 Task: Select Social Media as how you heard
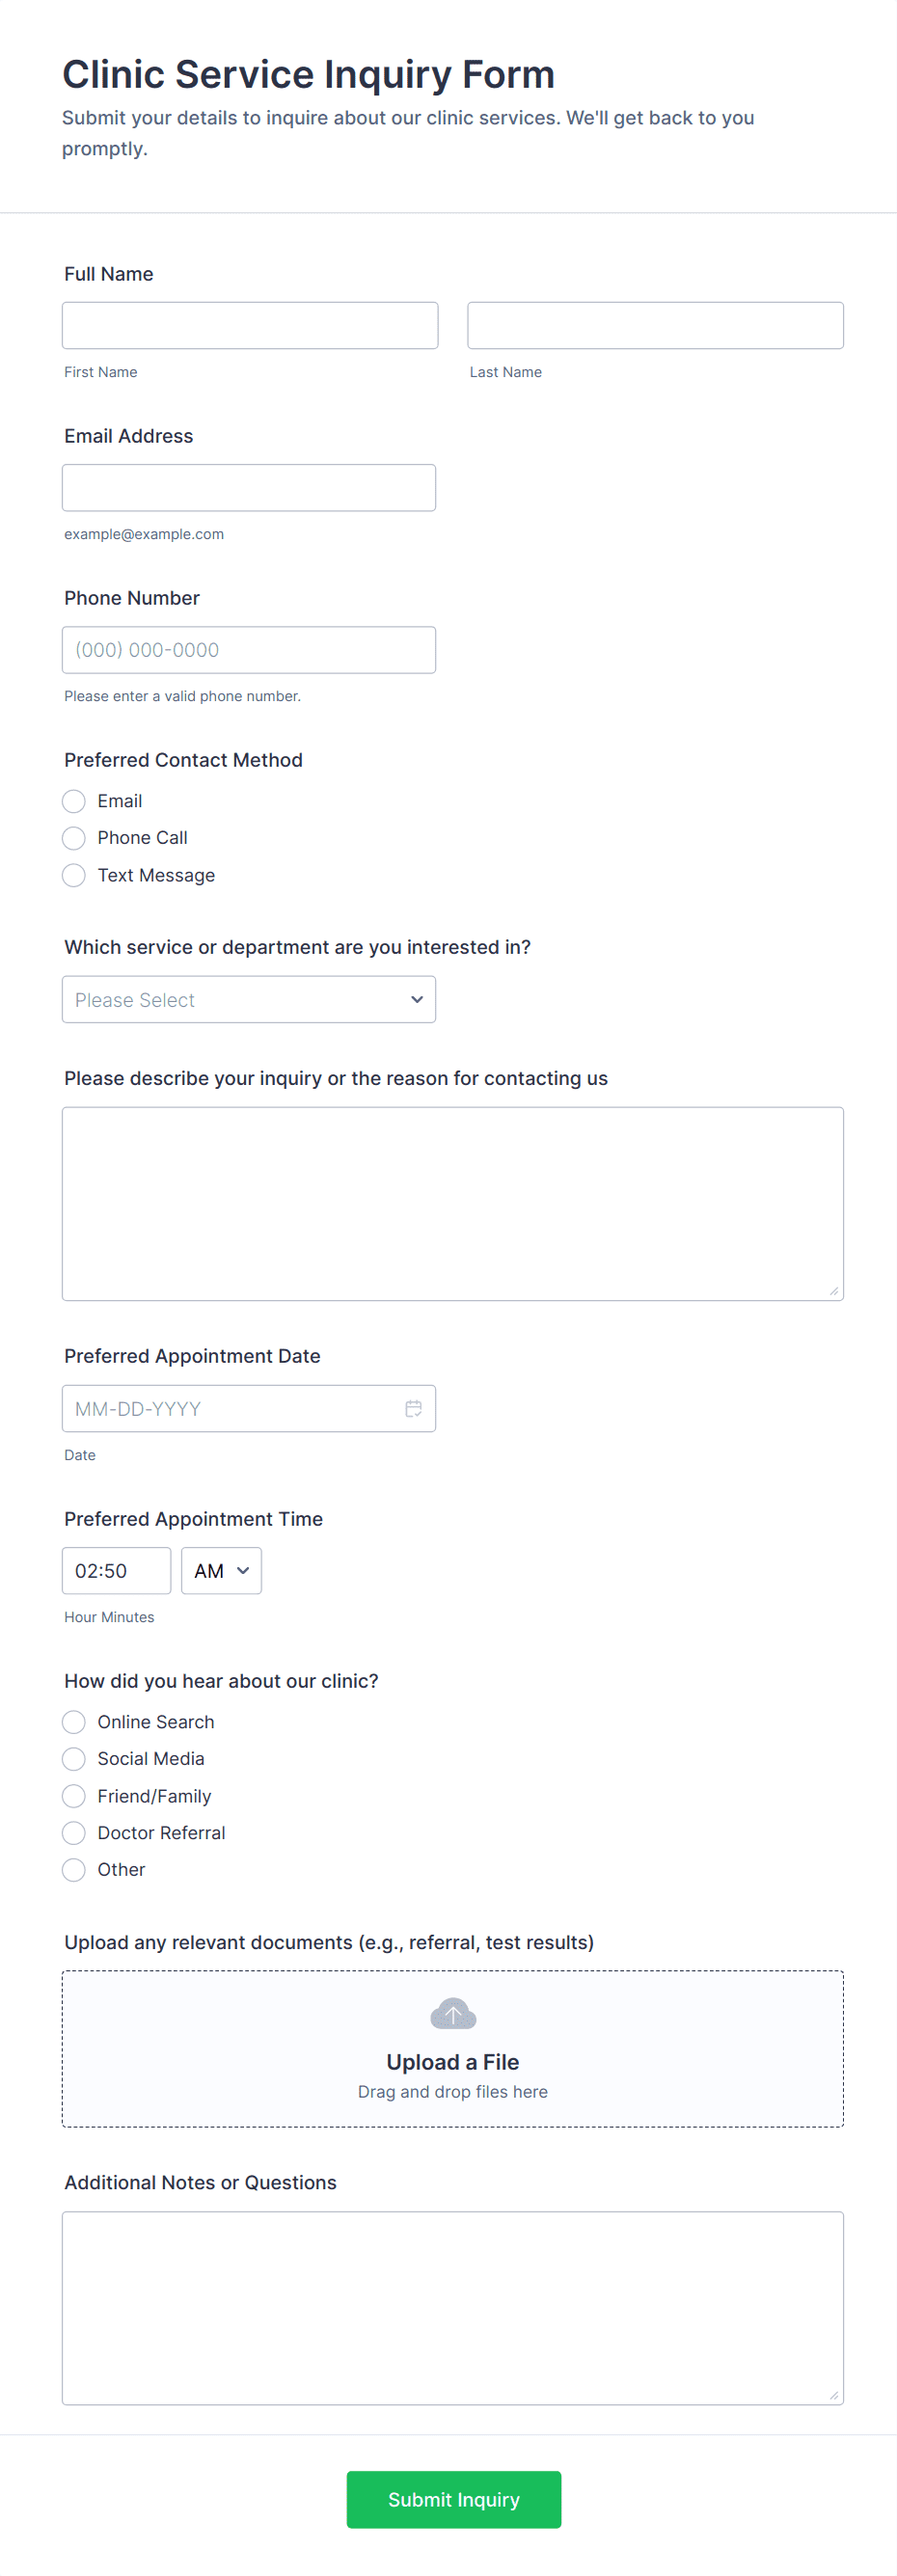(x=73, y=1759)
